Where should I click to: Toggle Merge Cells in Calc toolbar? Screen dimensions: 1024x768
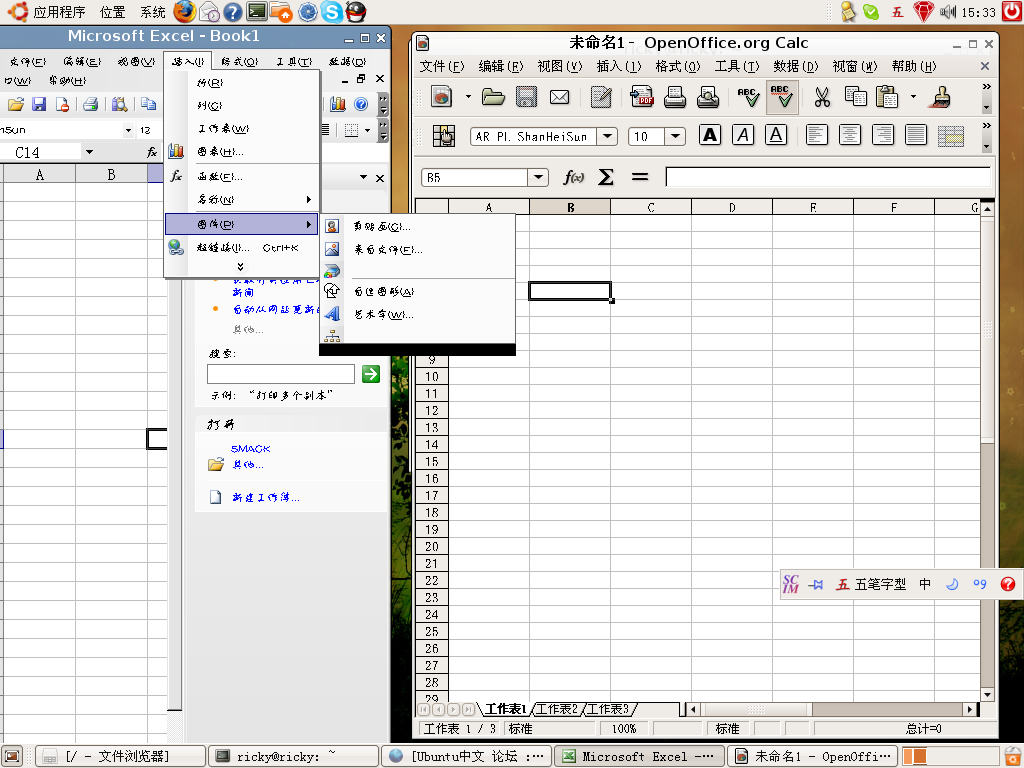pos(951,135)
